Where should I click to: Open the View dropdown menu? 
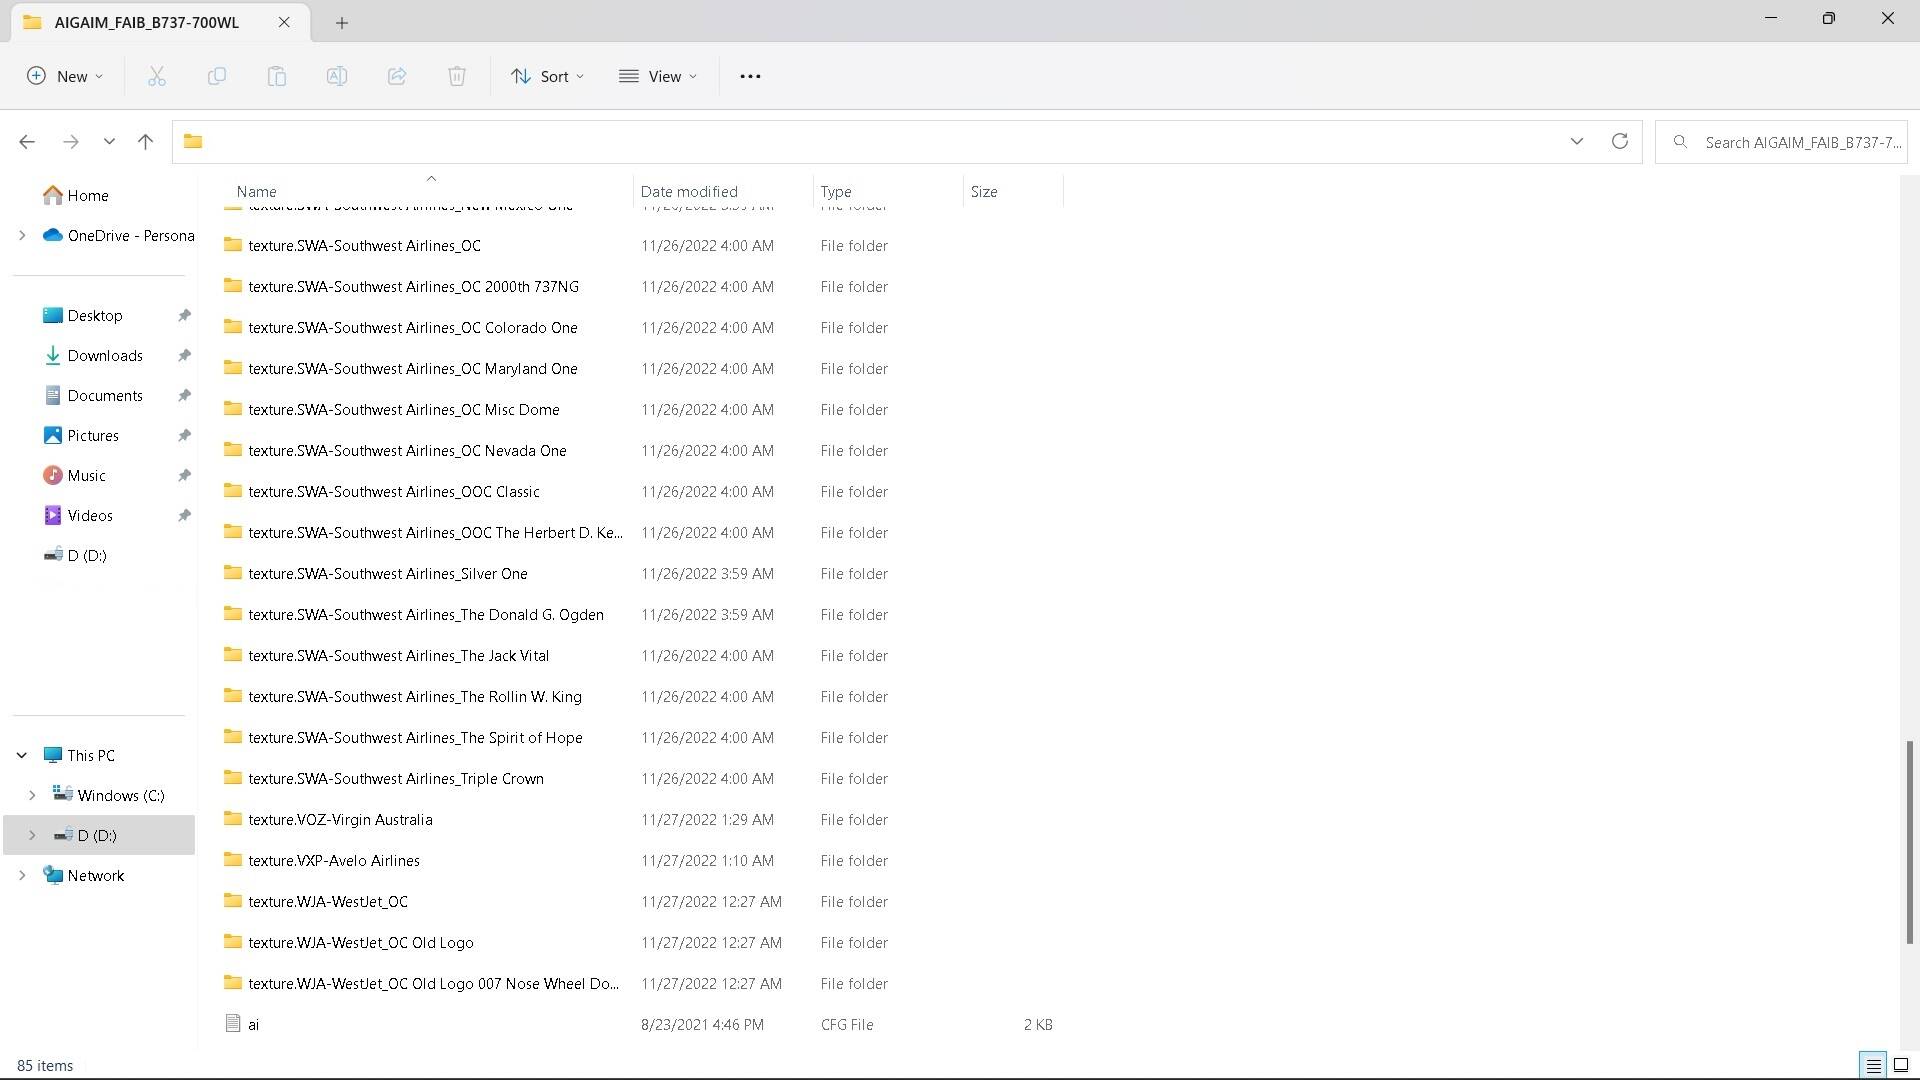[658, 76]
